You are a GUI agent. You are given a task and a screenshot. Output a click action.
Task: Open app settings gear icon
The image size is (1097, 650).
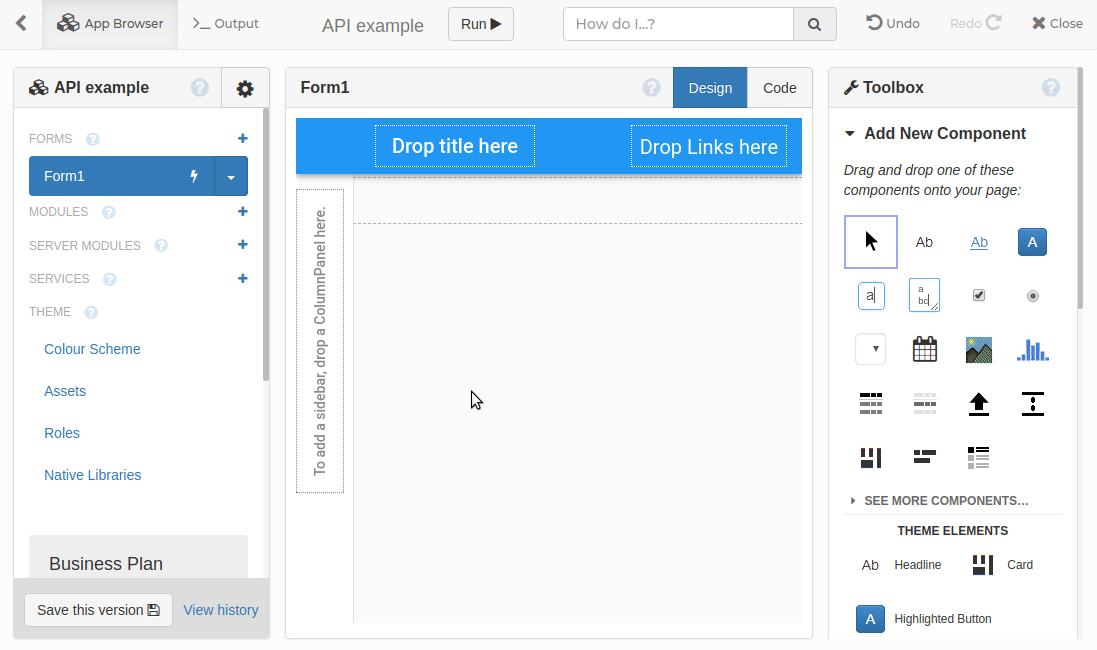(x=245, y=89)
